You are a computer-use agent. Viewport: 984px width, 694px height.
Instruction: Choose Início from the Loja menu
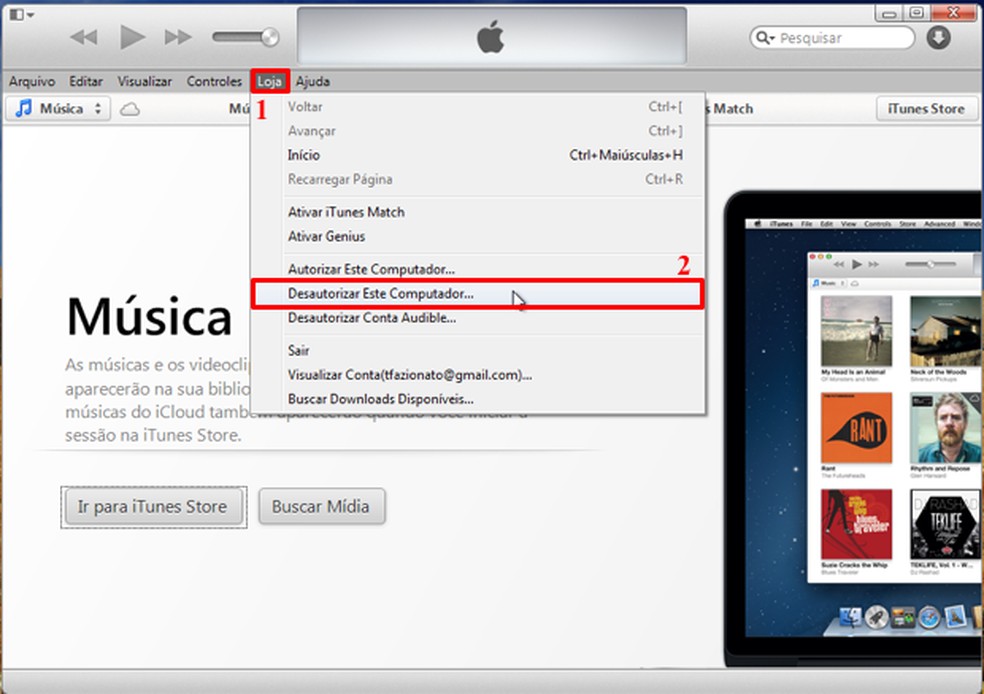coord(478,155)
